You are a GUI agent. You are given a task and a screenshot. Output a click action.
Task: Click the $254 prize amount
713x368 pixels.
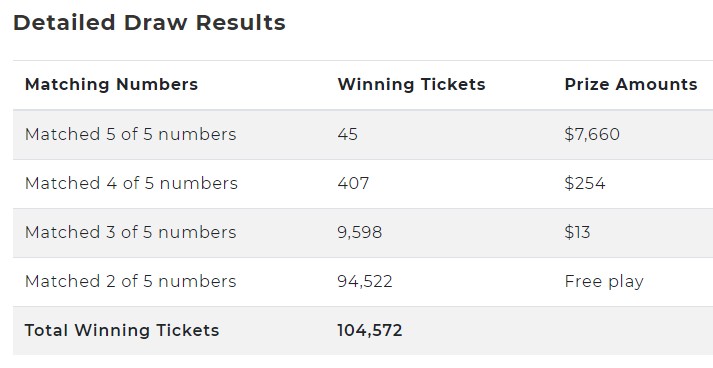tap(585, 183)
